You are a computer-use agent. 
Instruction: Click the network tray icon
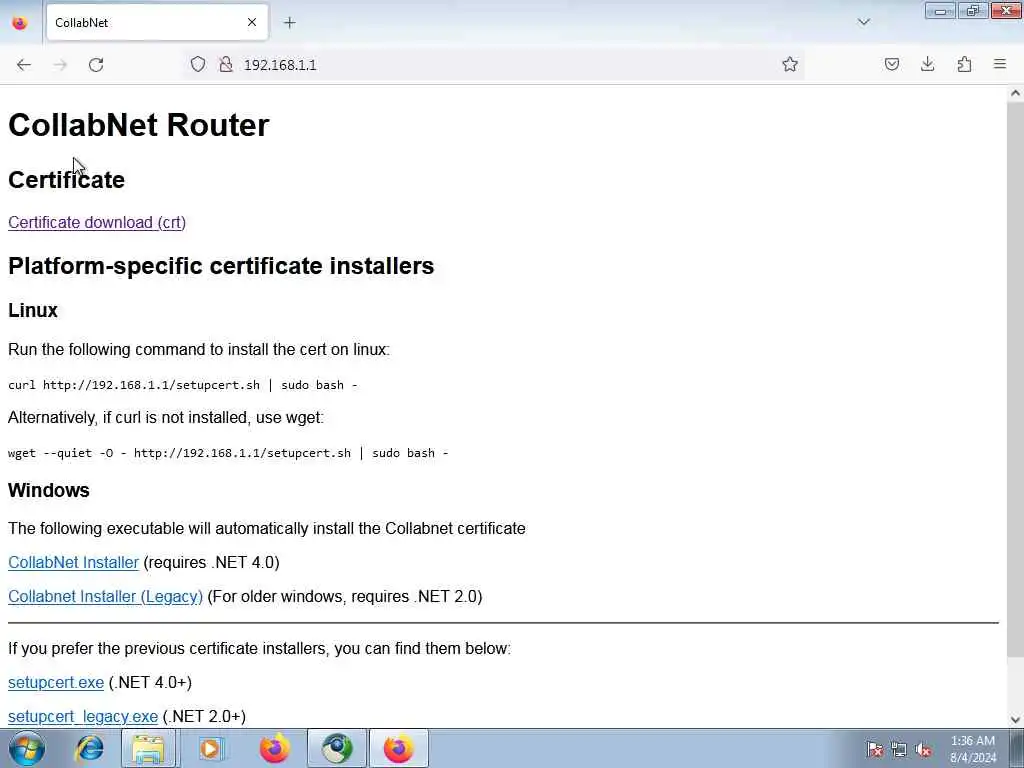pos(899,749)
